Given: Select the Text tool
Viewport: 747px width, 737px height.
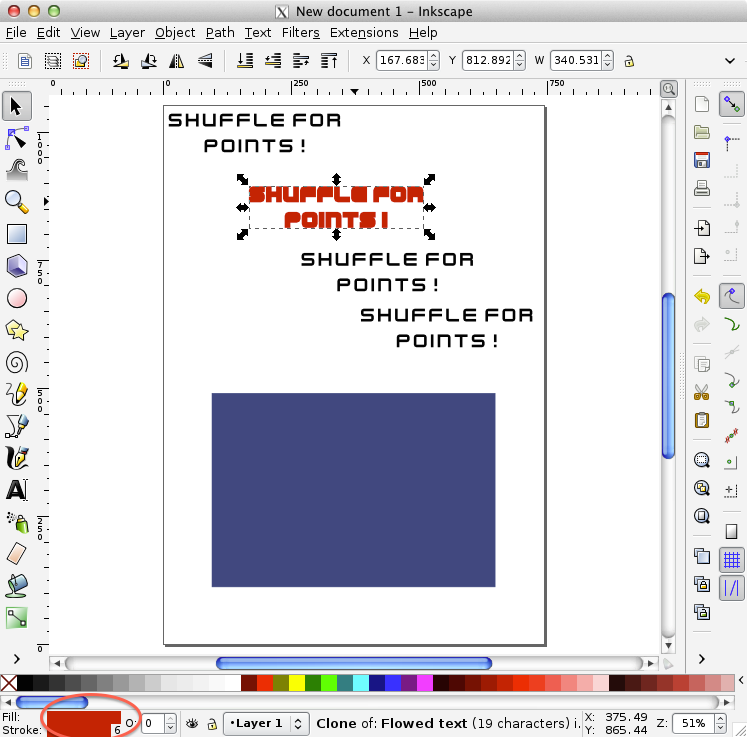Looking at the screenshot, I should (x=16, y=490).
